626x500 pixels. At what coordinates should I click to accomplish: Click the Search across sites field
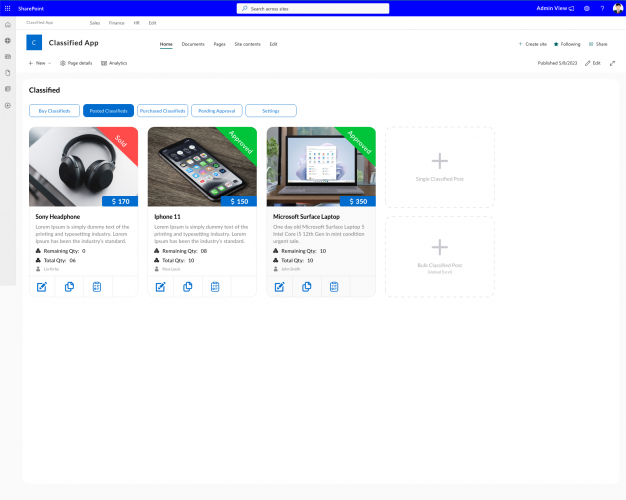coord(313,8)
